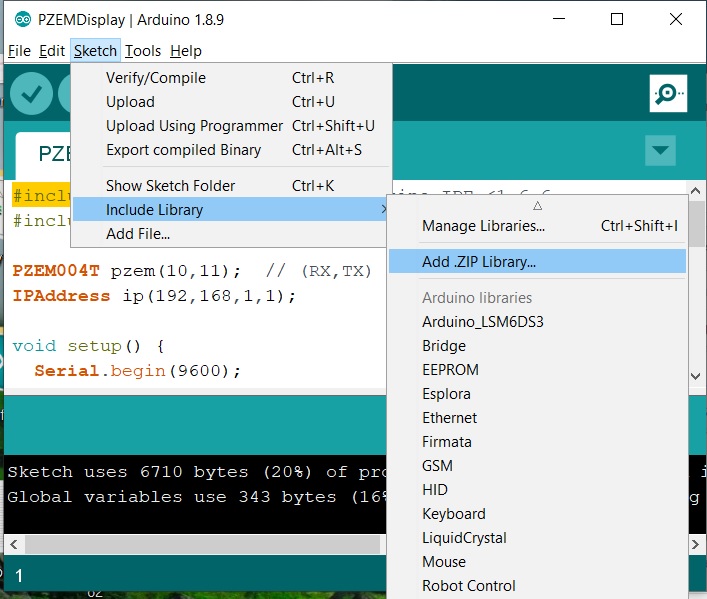Open Manage Libraries...

click(537, 226)
